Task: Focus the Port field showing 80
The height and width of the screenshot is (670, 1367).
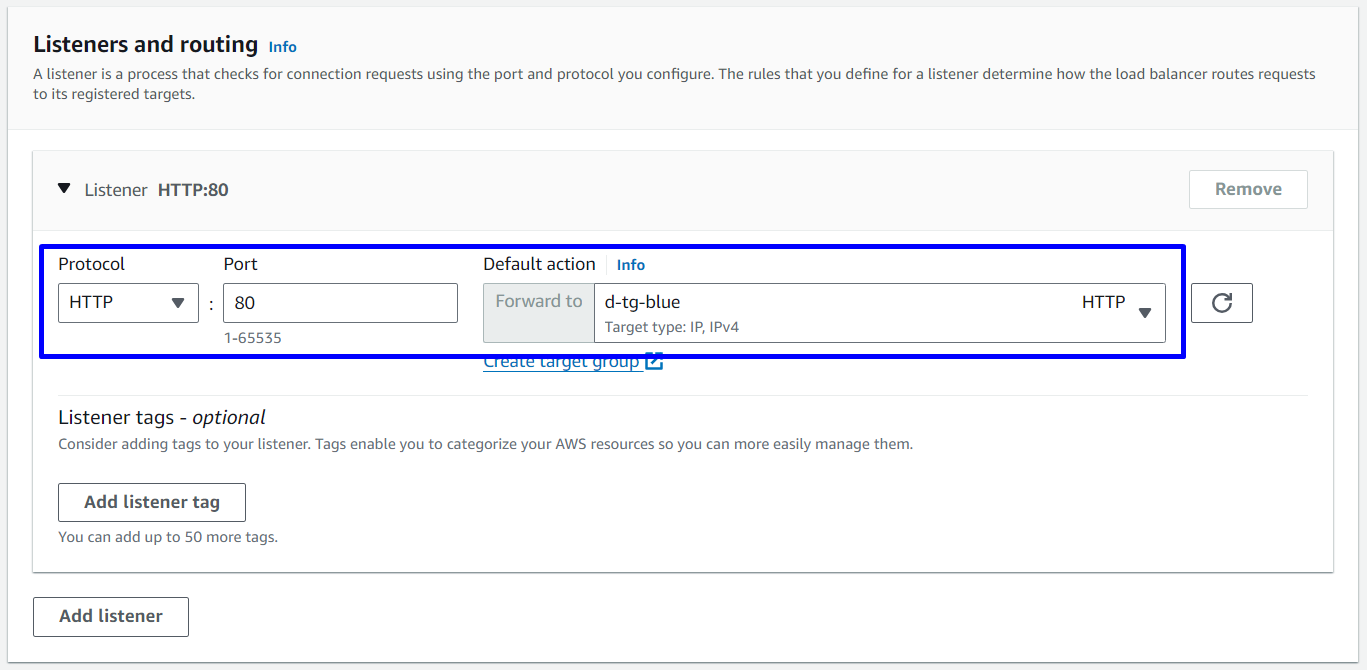Action: [340, 303]
